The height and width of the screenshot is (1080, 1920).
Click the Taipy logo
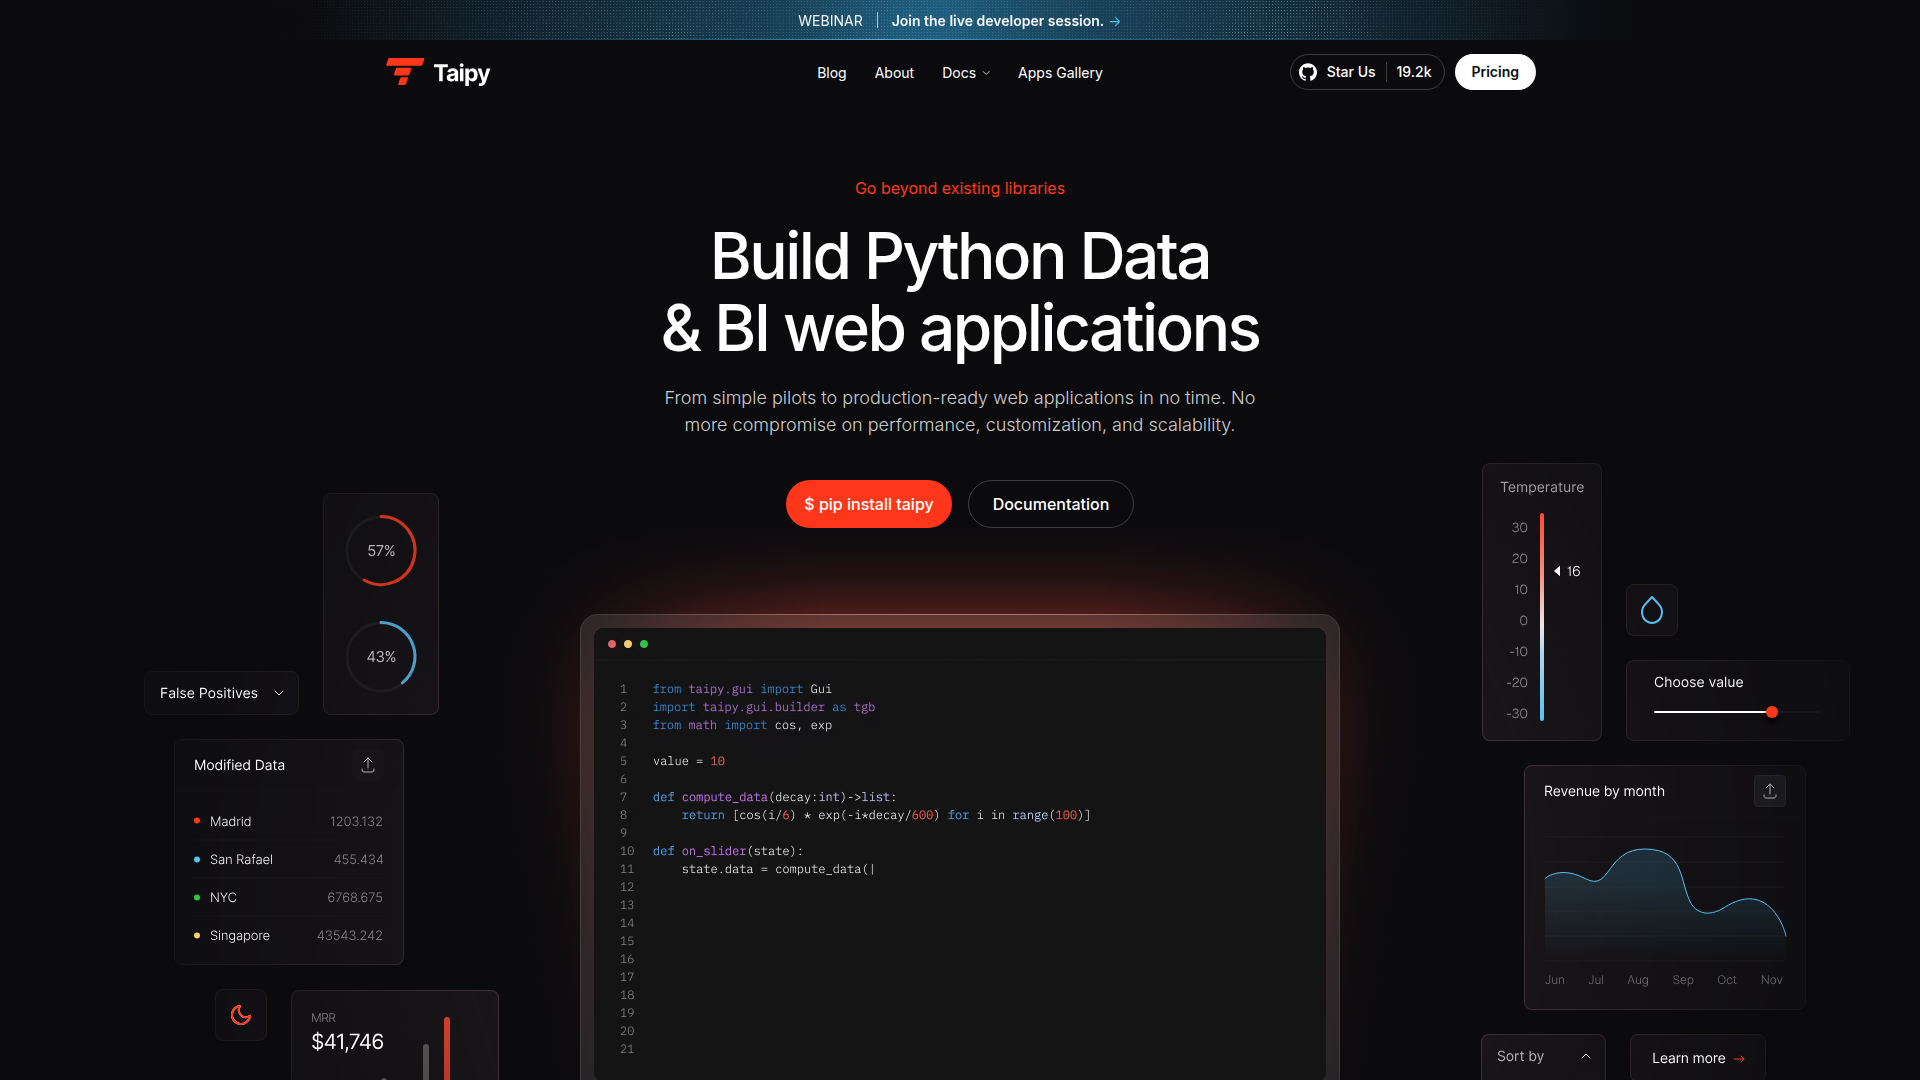point(438,72)
